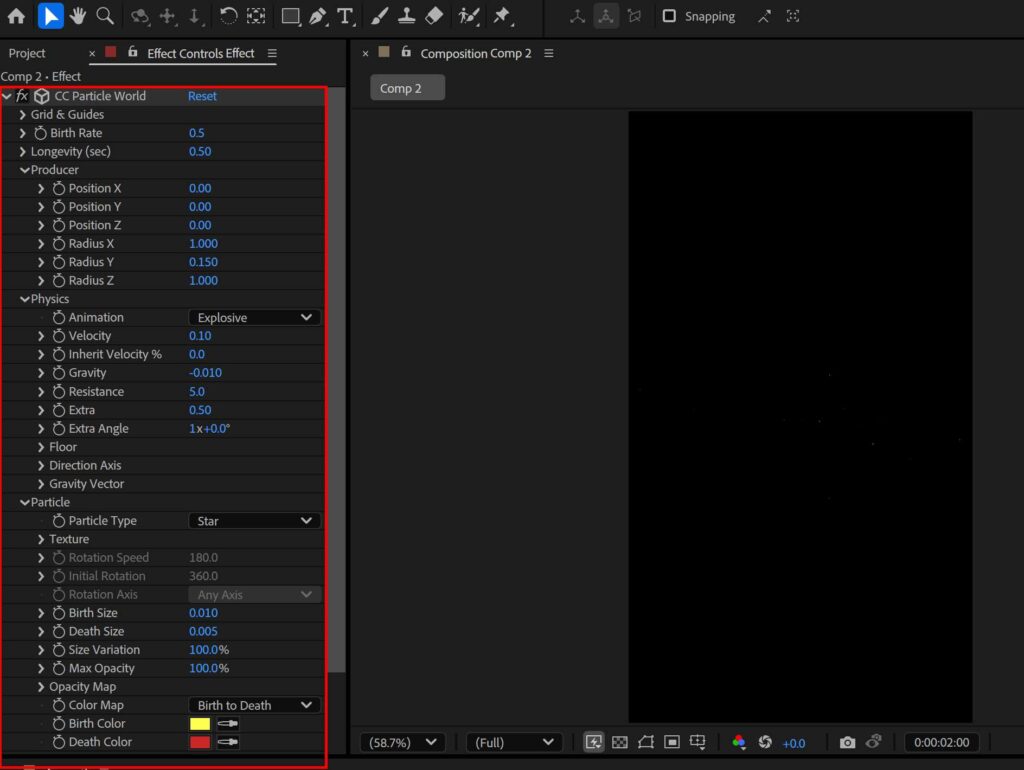The height and width of the screenshot is (770, 1024).
Task: Go to the Home screen icon
Action: [x=16, y=16]
